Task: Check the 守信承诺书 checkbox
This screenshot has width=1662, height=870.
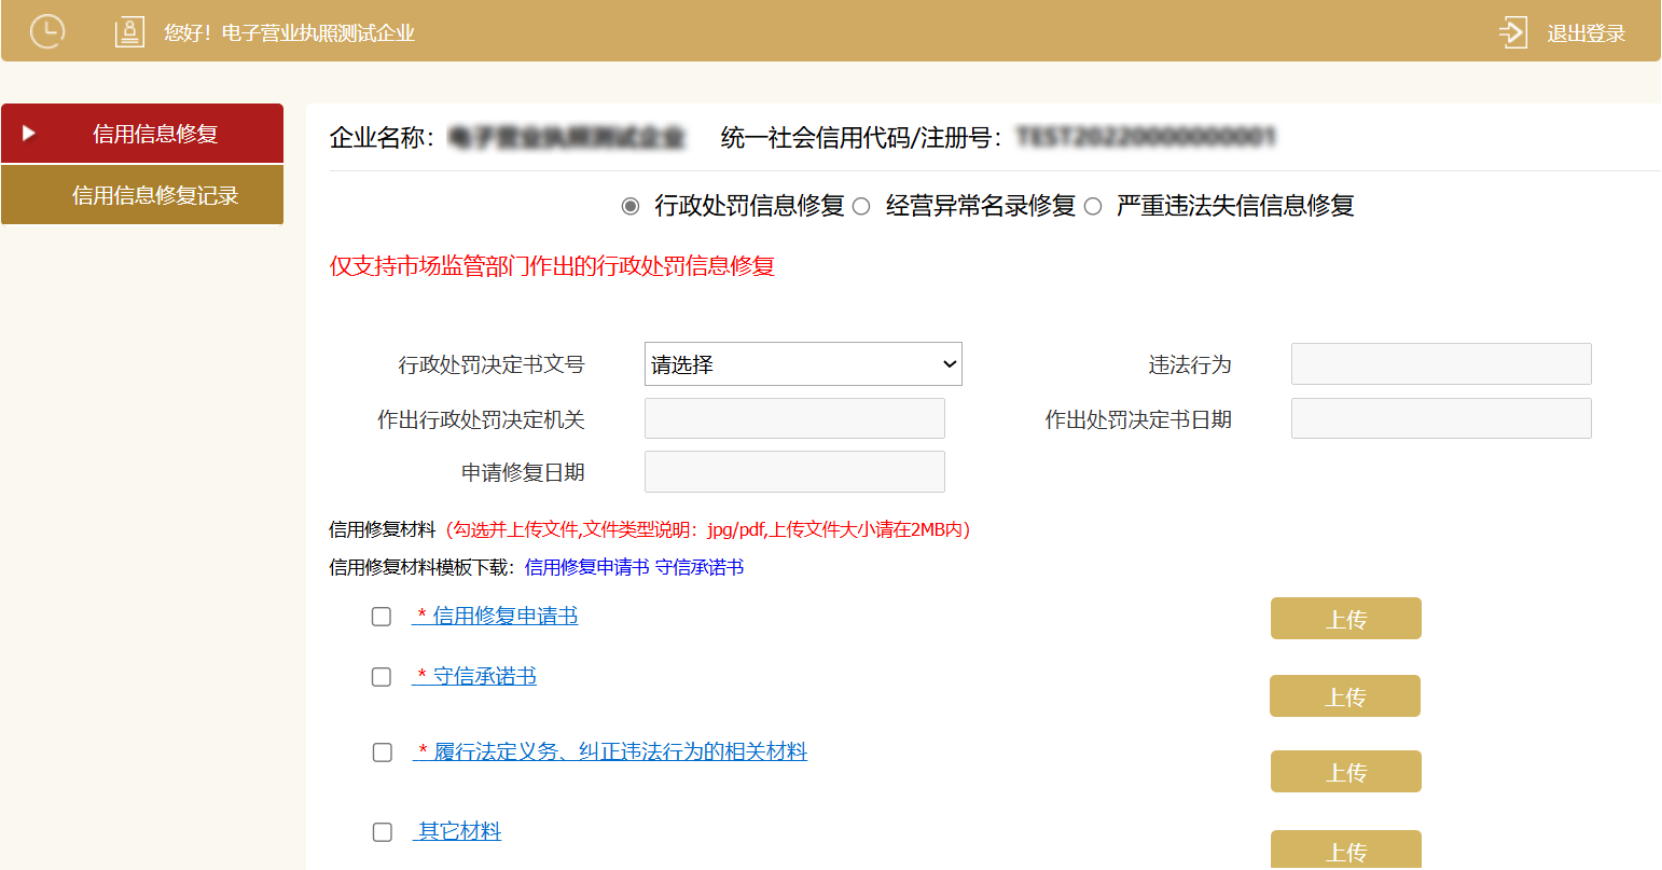Action: click(381, 678)
